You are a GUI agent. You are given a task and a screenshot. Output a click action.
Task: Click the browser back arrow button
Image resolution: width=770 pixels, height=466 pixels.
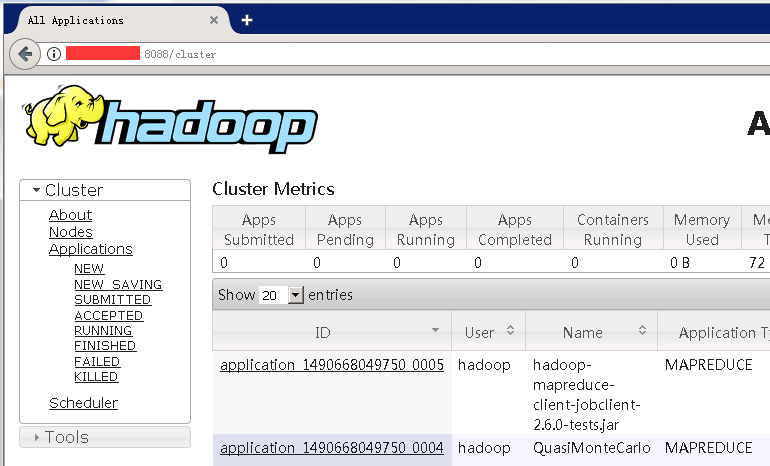(x=25, y=54)
